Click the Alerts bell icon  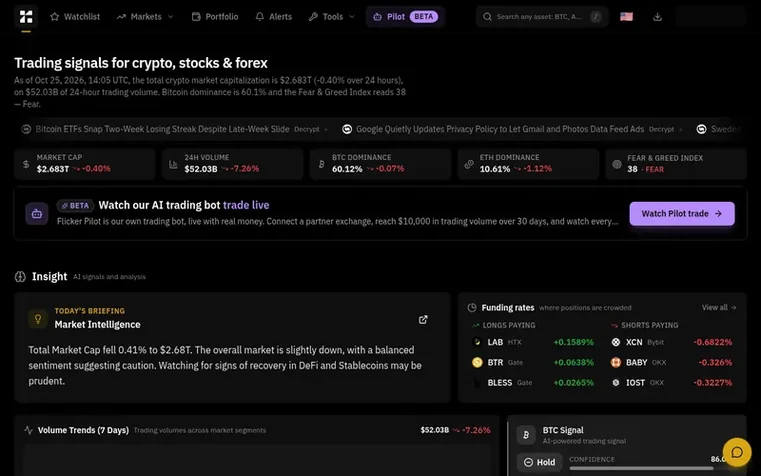click(260, 17)
